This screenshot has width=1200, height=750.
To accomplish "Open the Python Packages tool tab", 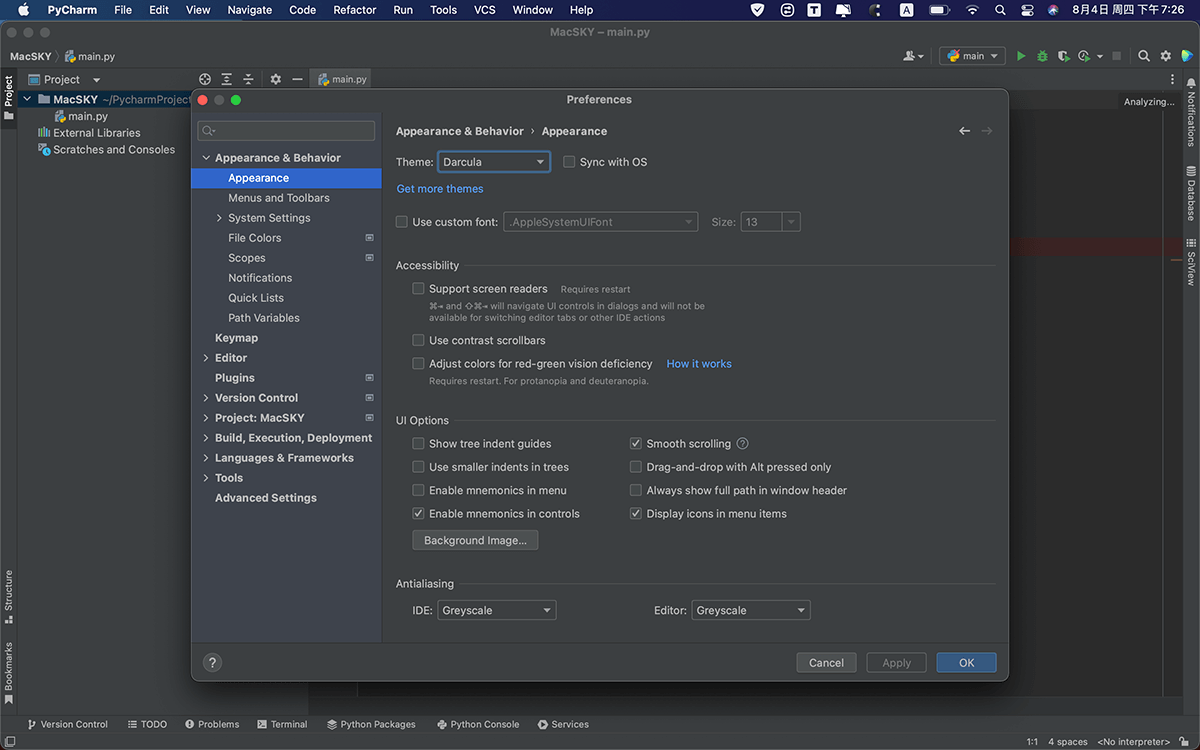I will point(369,724).
